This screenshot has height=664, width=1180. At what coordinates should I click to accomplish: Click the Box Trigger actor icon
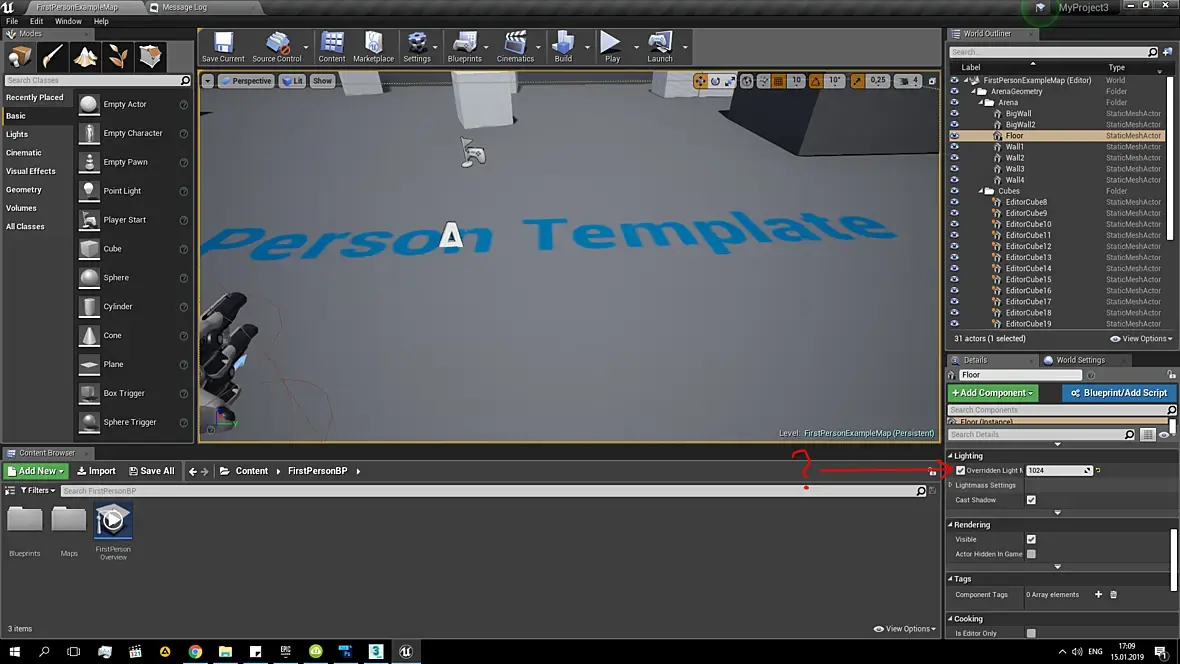(x=89, y=393)
